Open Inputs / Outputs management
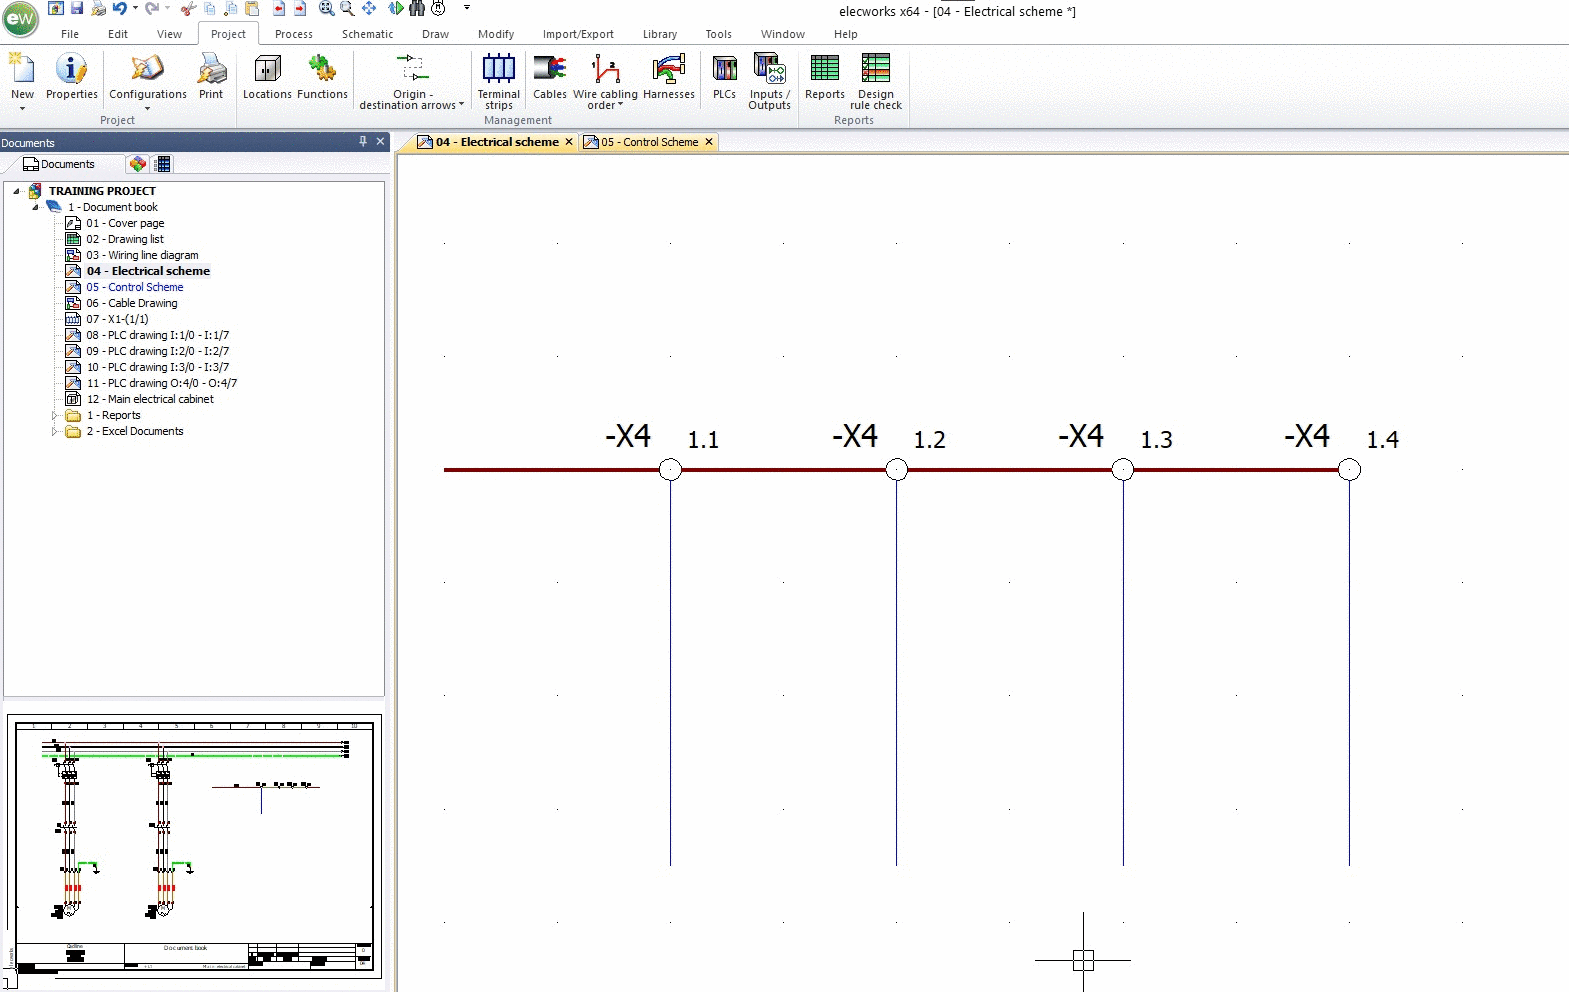1569x992 pixels. pos(770,82)
